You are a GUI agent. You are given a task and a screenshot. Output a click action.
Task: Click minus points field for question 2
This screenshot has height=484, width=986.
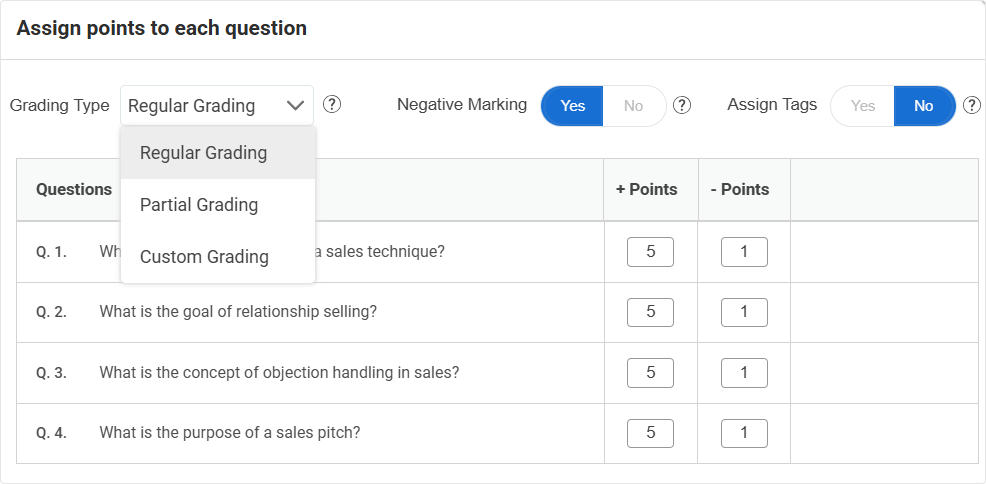[x=744, y=312]
